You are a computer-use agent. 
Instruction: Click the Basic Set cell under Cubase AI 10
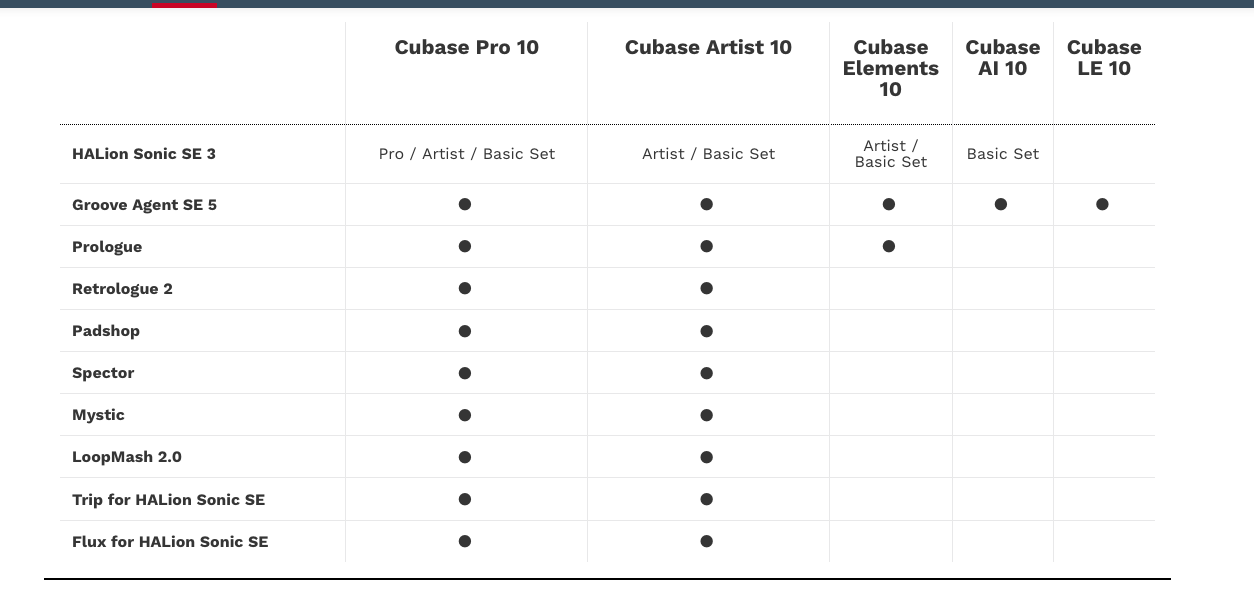coord(1003,154)
